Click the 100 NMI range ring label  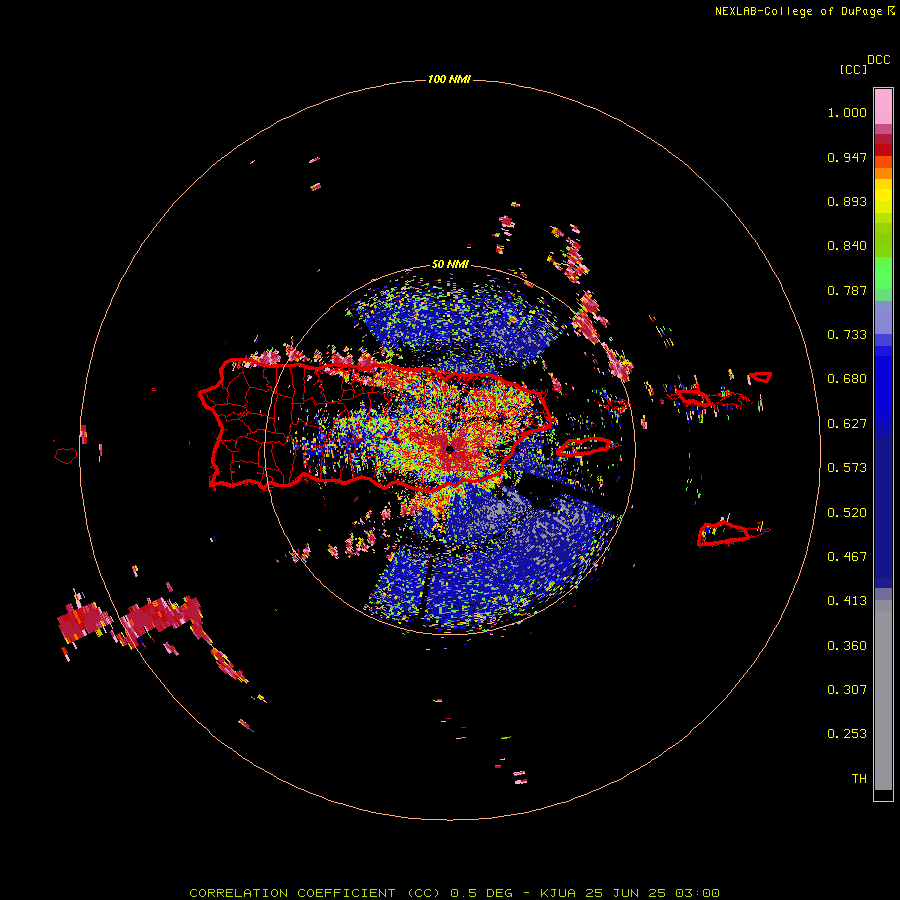(449, 79)
